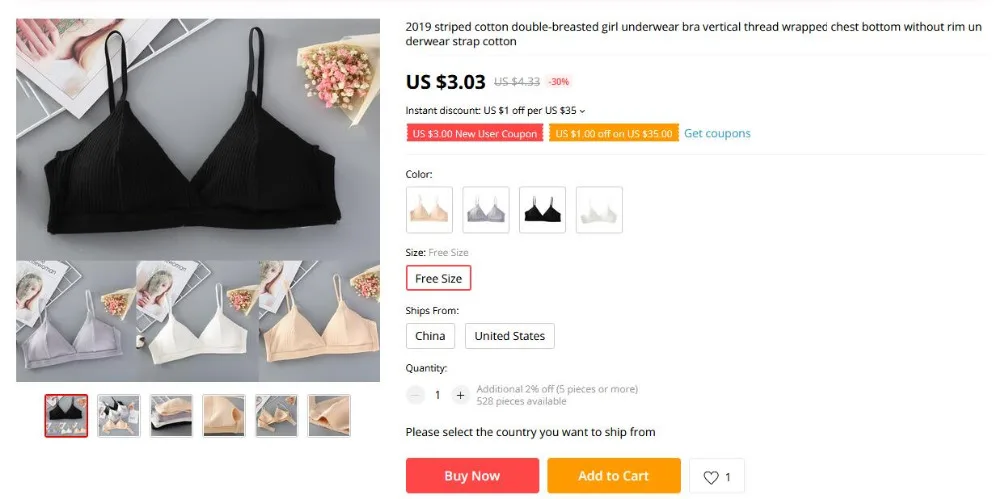Choose United States as ships-from country
1000x499 pixels.
pos(510,336)
